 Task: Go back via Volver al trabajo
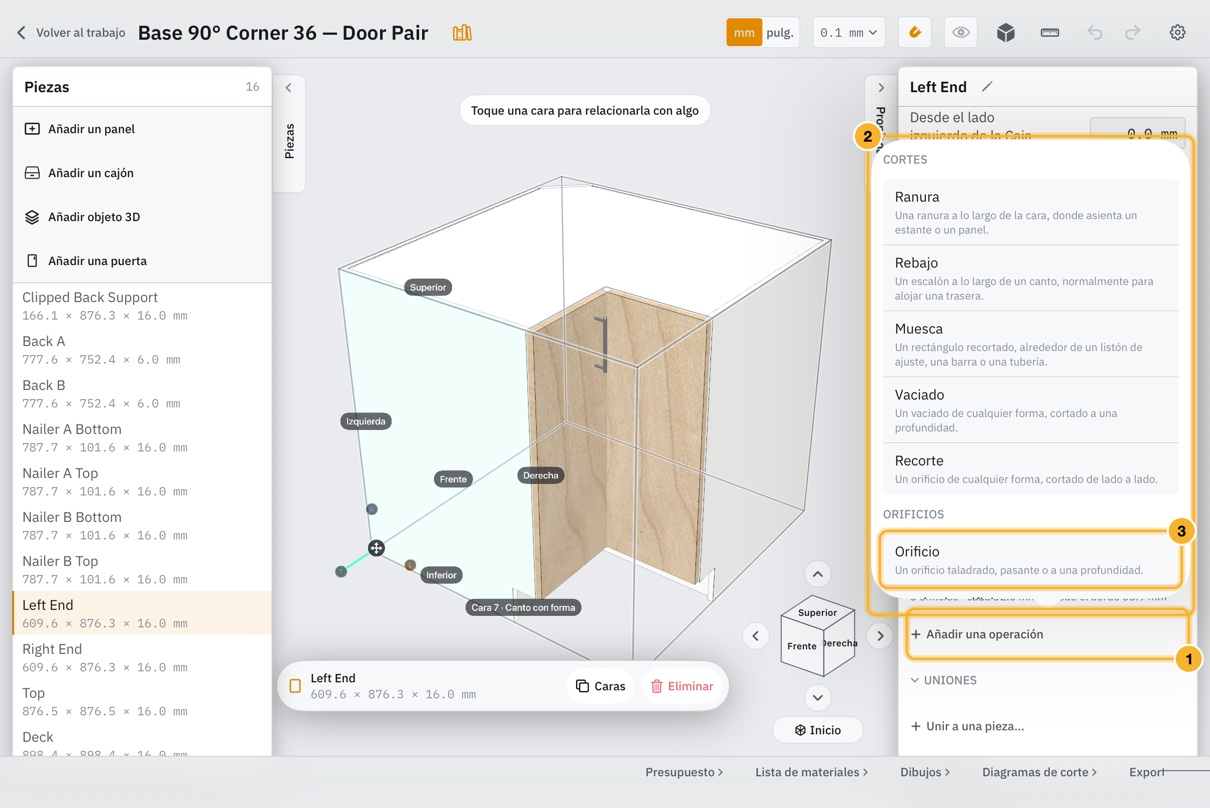[70, 33]
